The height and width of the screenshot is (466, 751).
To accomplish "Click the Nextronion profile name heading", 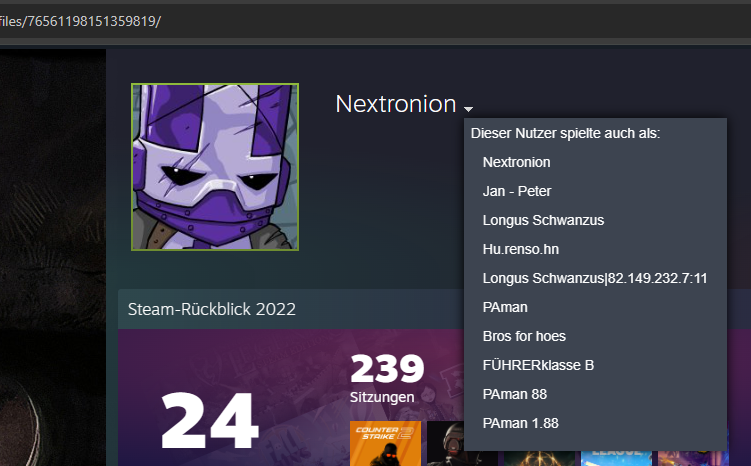I will [x=396, y=104].
